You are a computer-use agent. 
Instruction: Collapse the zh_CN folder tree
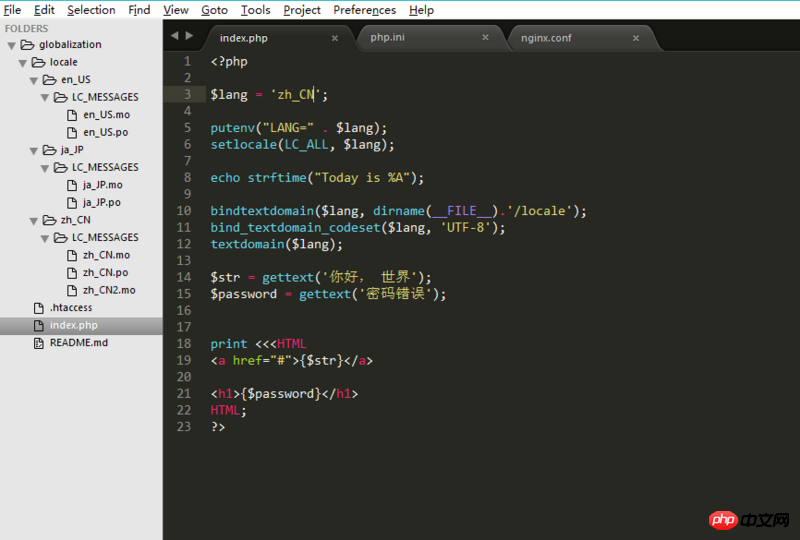coord(34,220)
